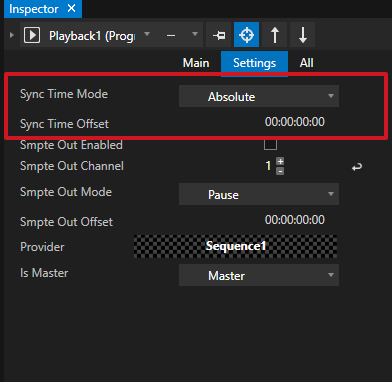This screenshot has height=382, width=392.
Task: Click the reset arrow for Smpte Out Channel
Action: (x=357, y=167)
